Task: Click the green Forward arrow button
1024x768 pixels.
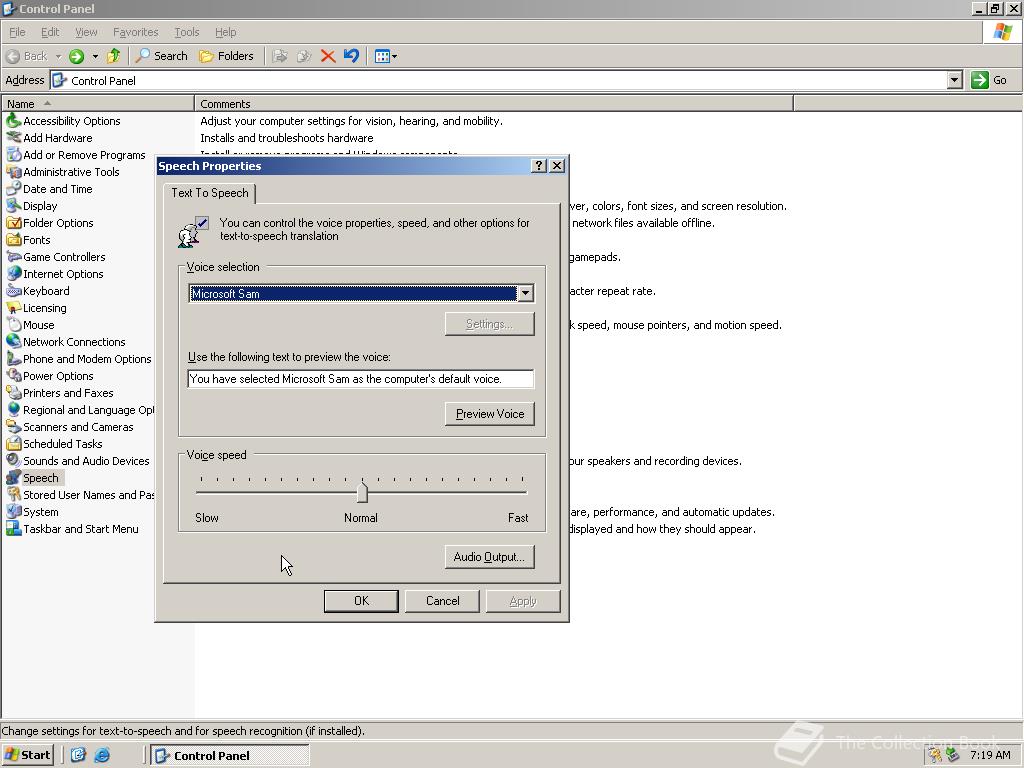Action: [76, 56]
